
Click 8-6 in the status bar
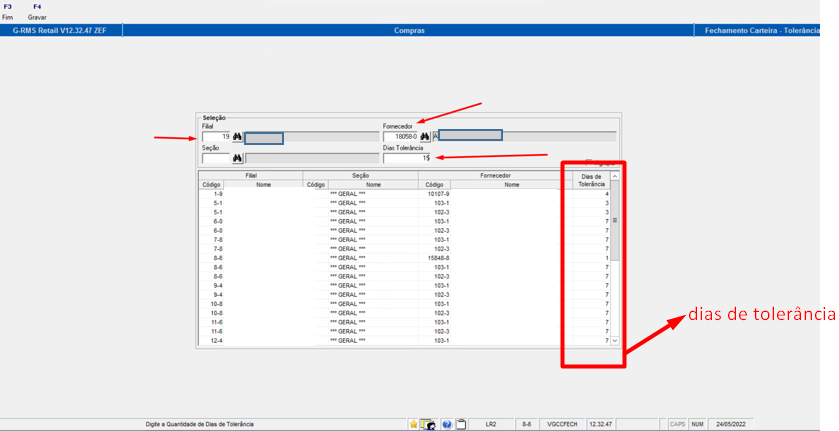527,425
